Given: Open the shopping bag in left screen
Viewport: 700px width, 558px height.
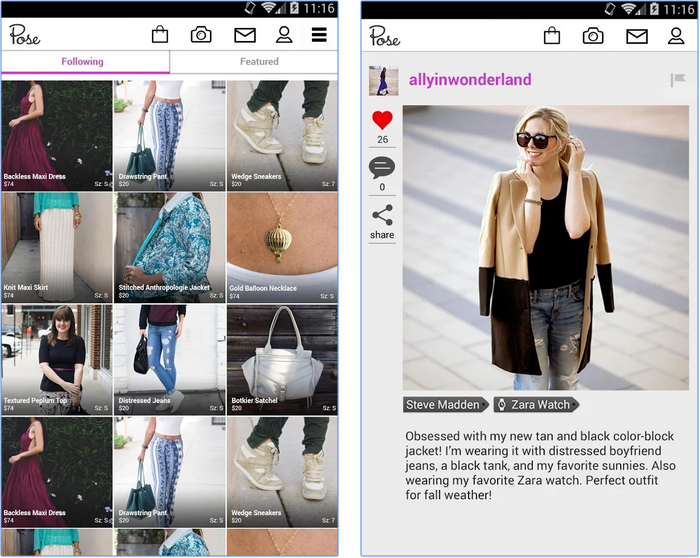Looking at the screenshot, I should 160,34.
